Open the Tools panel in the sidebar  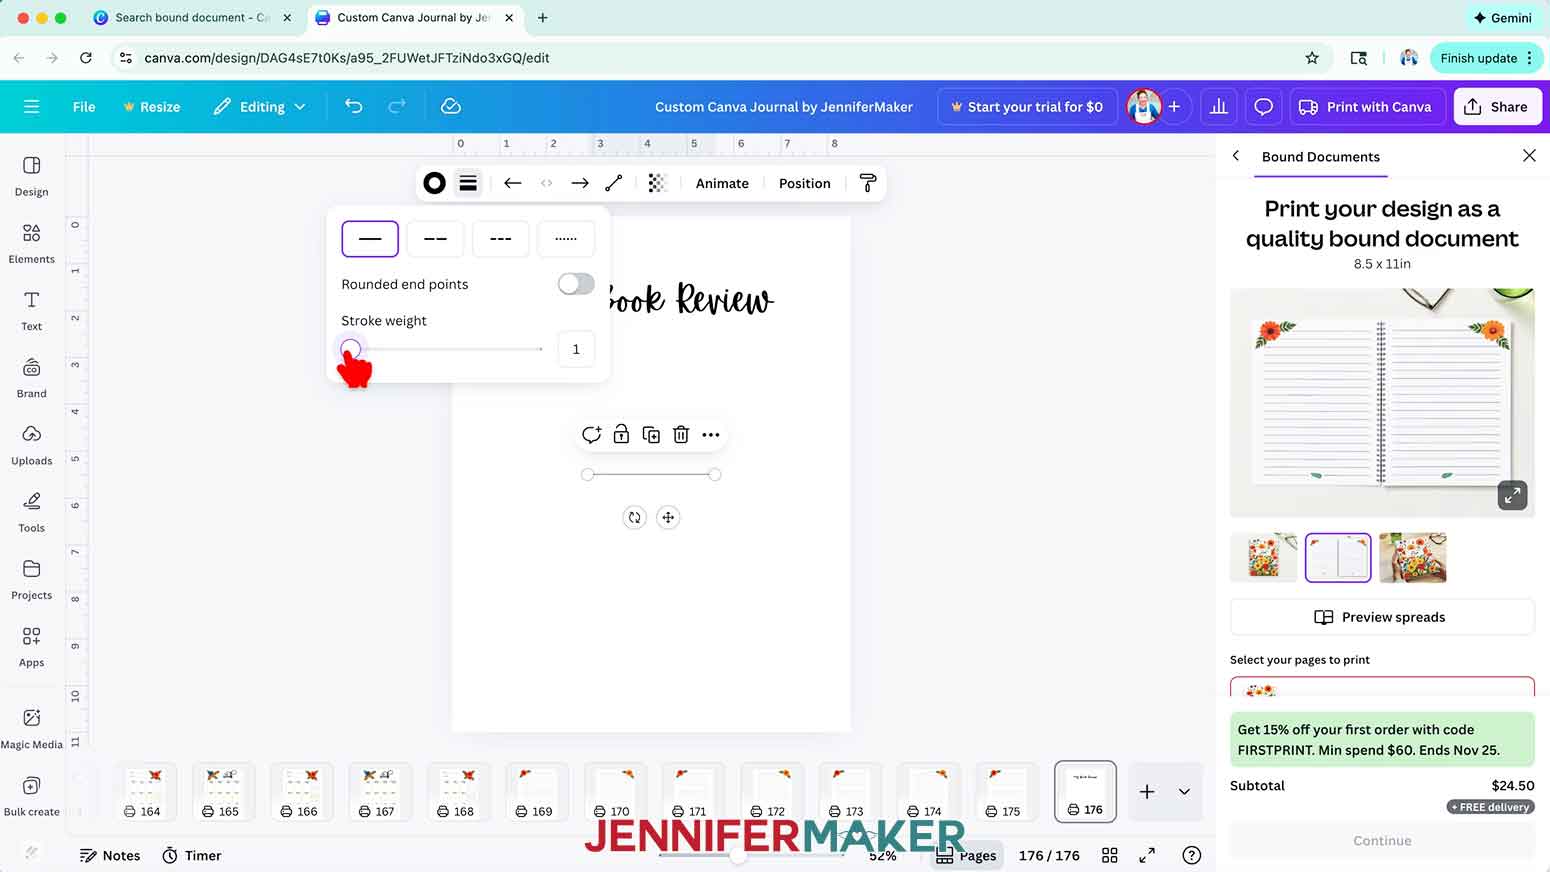32,511
